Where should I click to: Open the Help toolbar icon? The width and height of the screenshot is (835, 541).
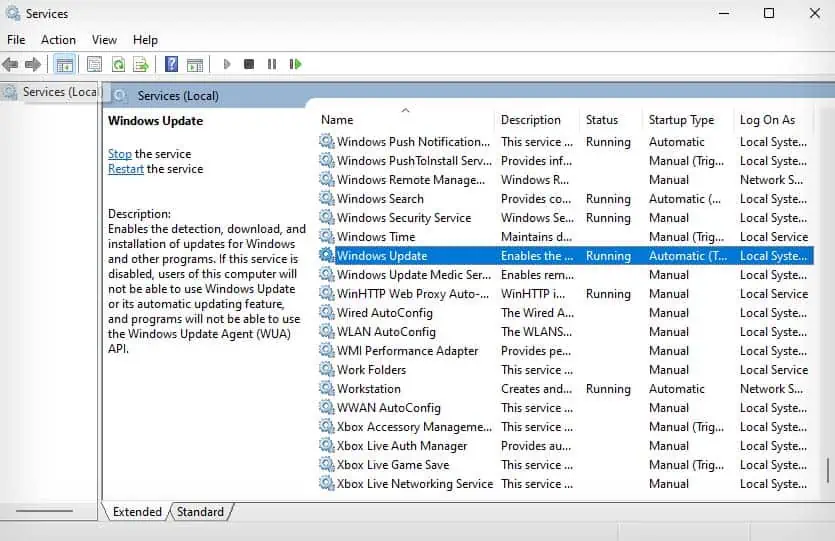pyautogui.click(x=171, y=64)
